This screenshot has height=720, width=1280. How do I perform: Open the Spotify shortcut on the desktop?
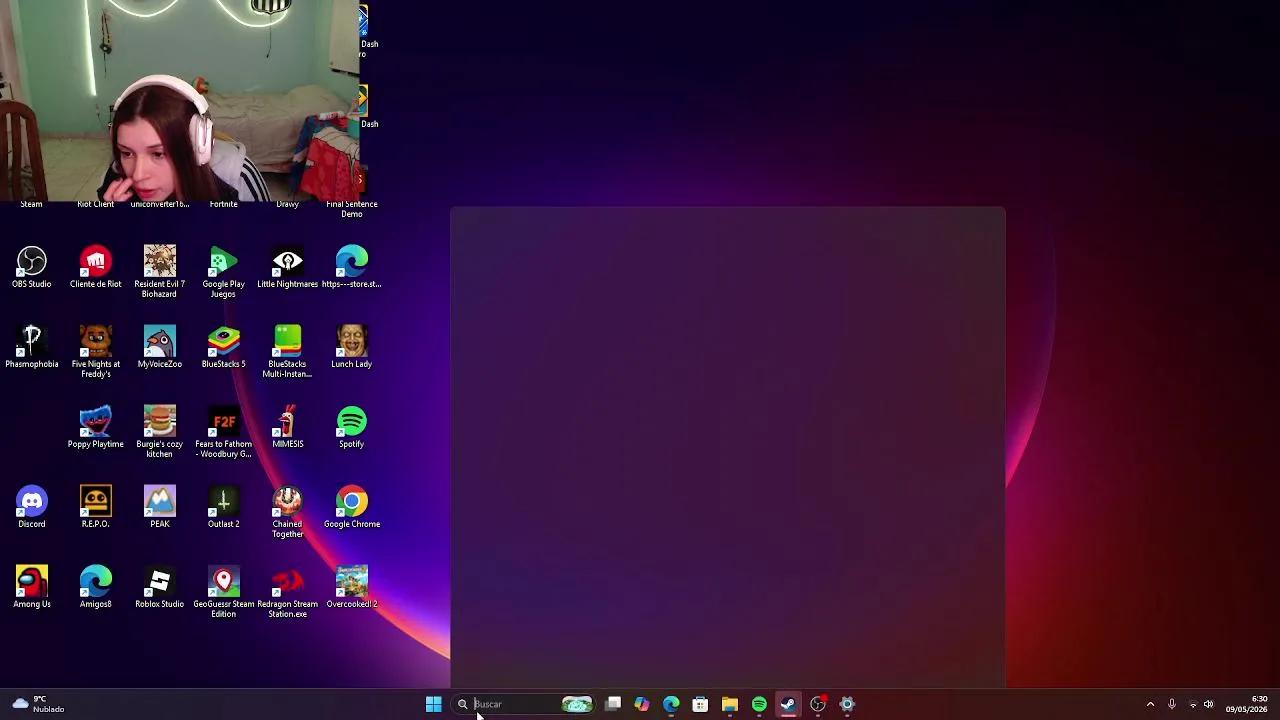(351, 427)
